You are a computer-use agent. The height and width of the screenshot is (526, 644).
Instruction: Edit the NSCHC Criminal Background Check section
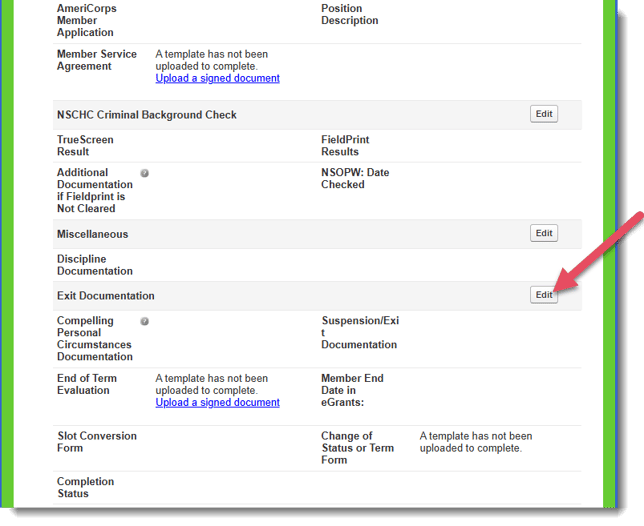tap(543, 114)
